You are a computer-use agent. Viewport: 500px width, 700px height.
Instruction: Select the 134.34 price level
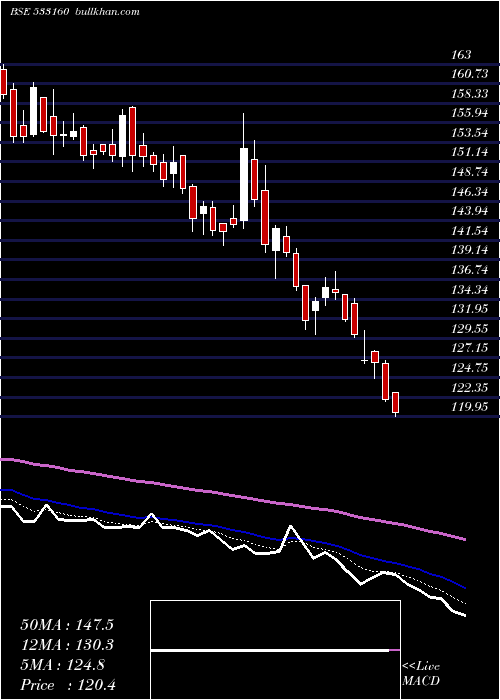pos(471,289)
